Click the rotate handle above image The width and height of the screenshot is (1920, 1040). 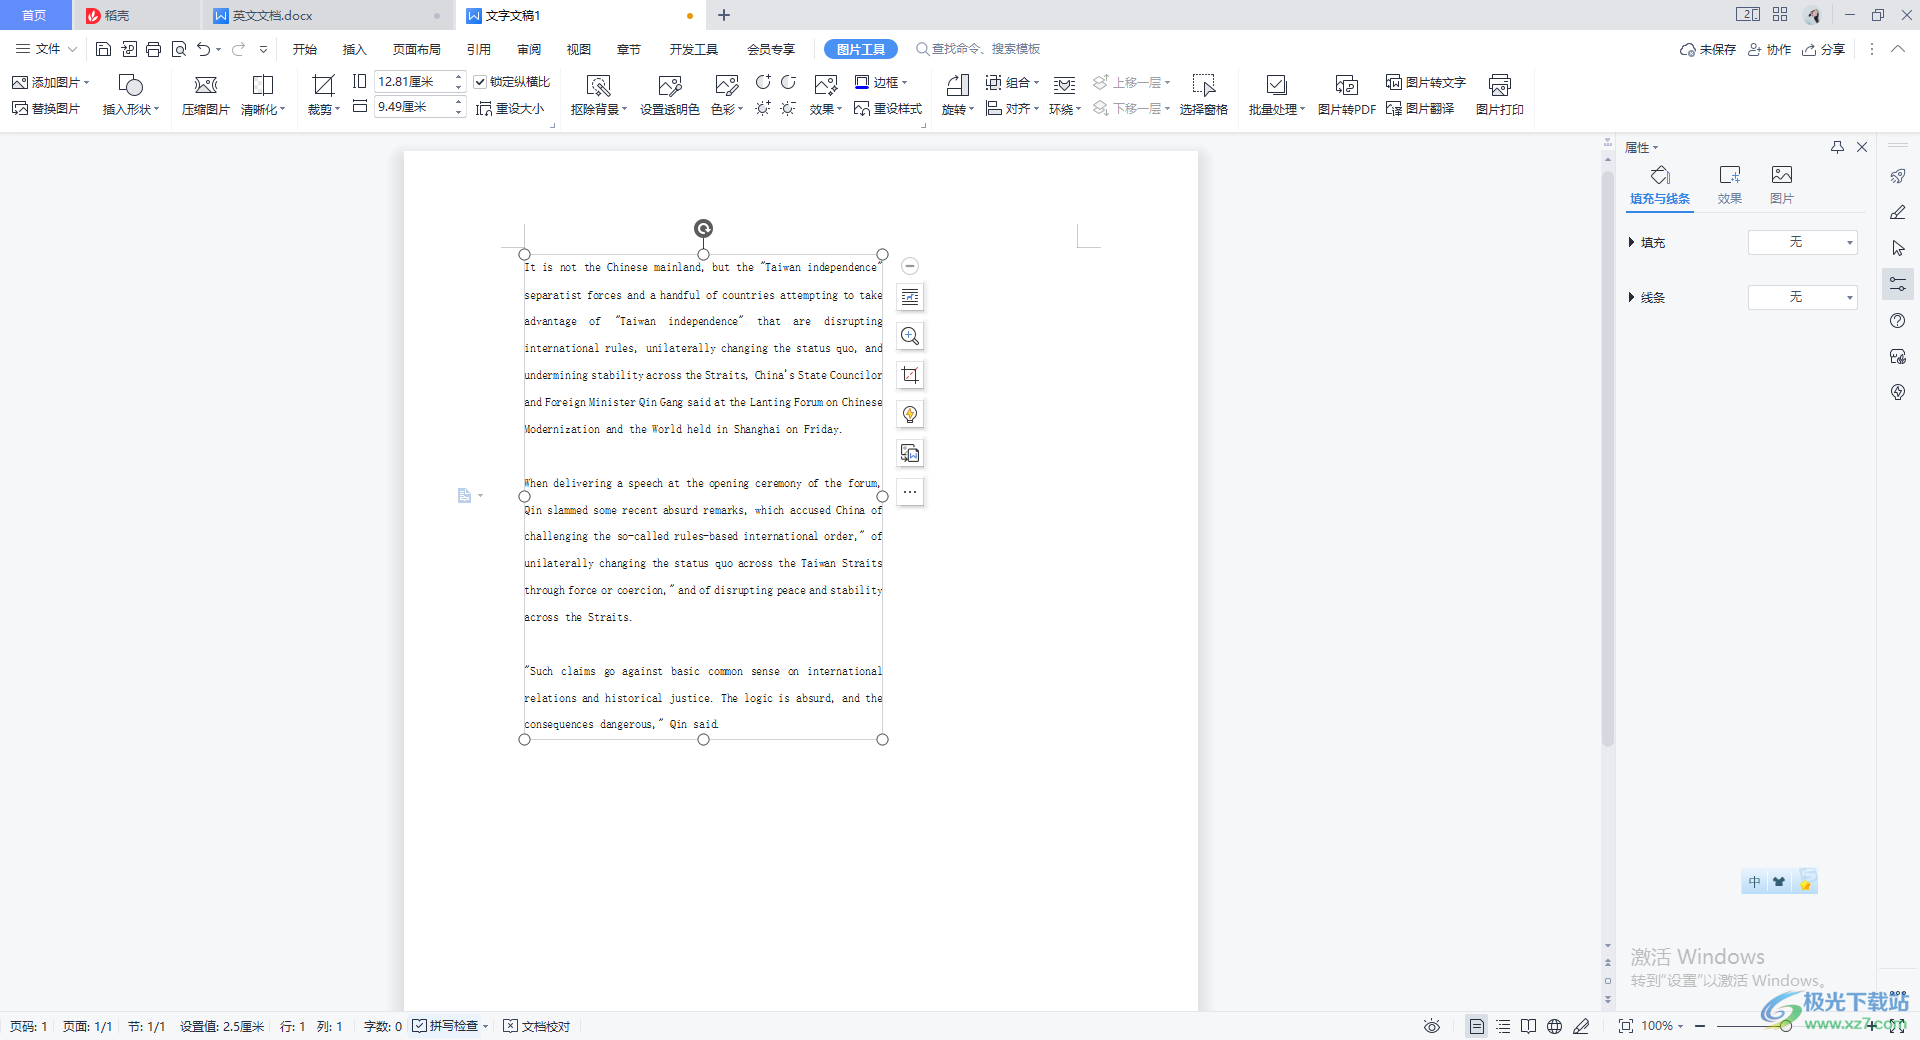(703, 229)
